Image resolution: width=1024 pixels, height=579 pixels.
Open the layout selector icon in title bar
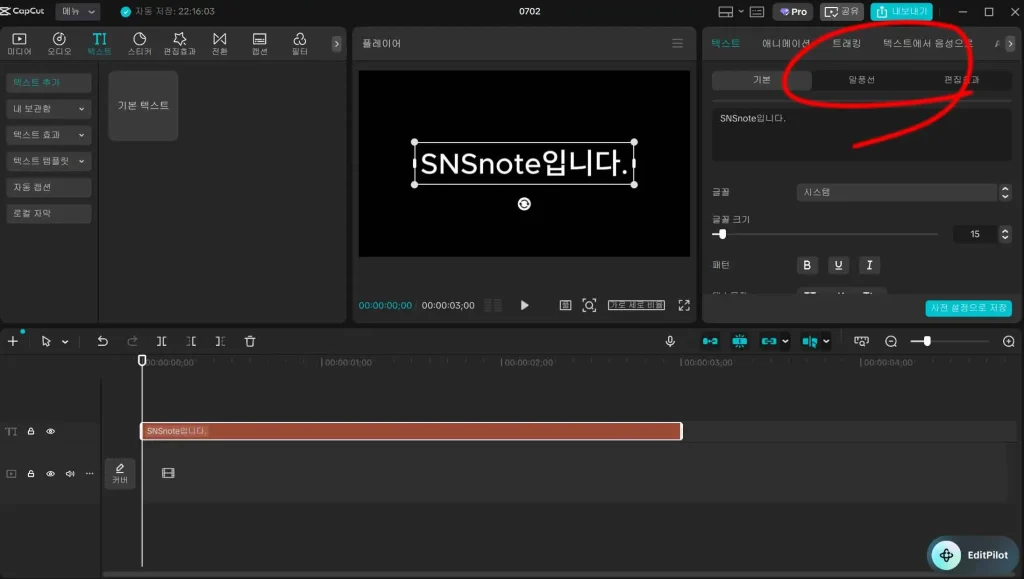coord(726,12)
